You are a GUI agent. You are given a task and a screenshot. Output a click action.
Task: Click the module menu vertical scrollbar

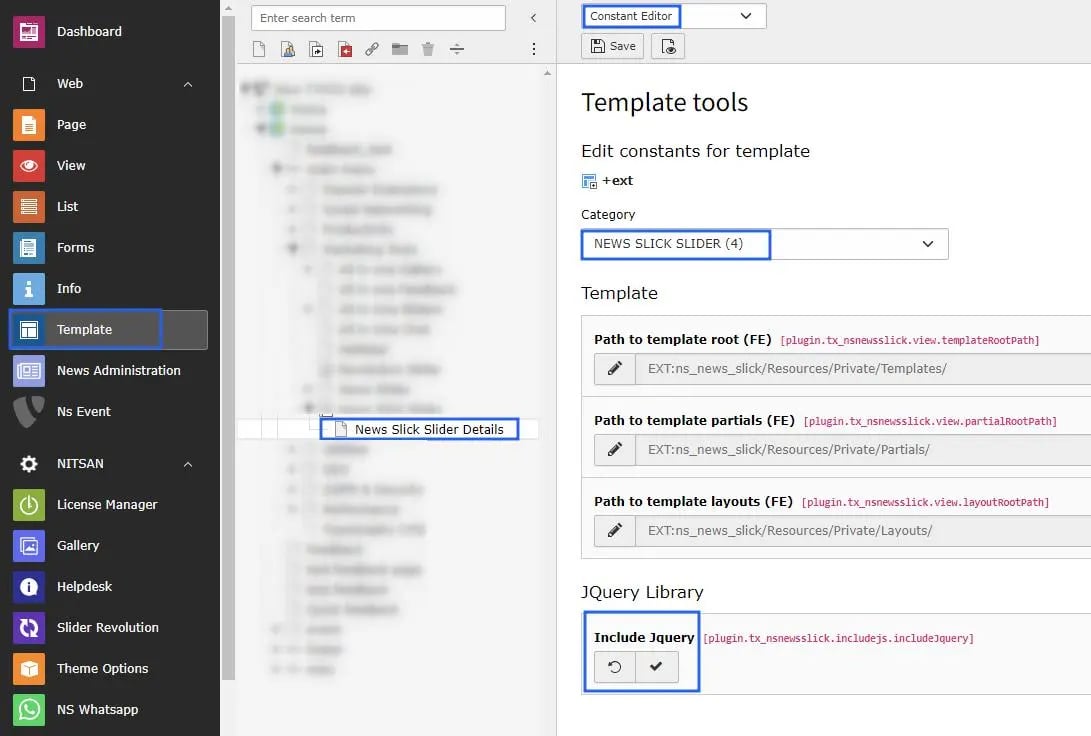coord(228,346)
